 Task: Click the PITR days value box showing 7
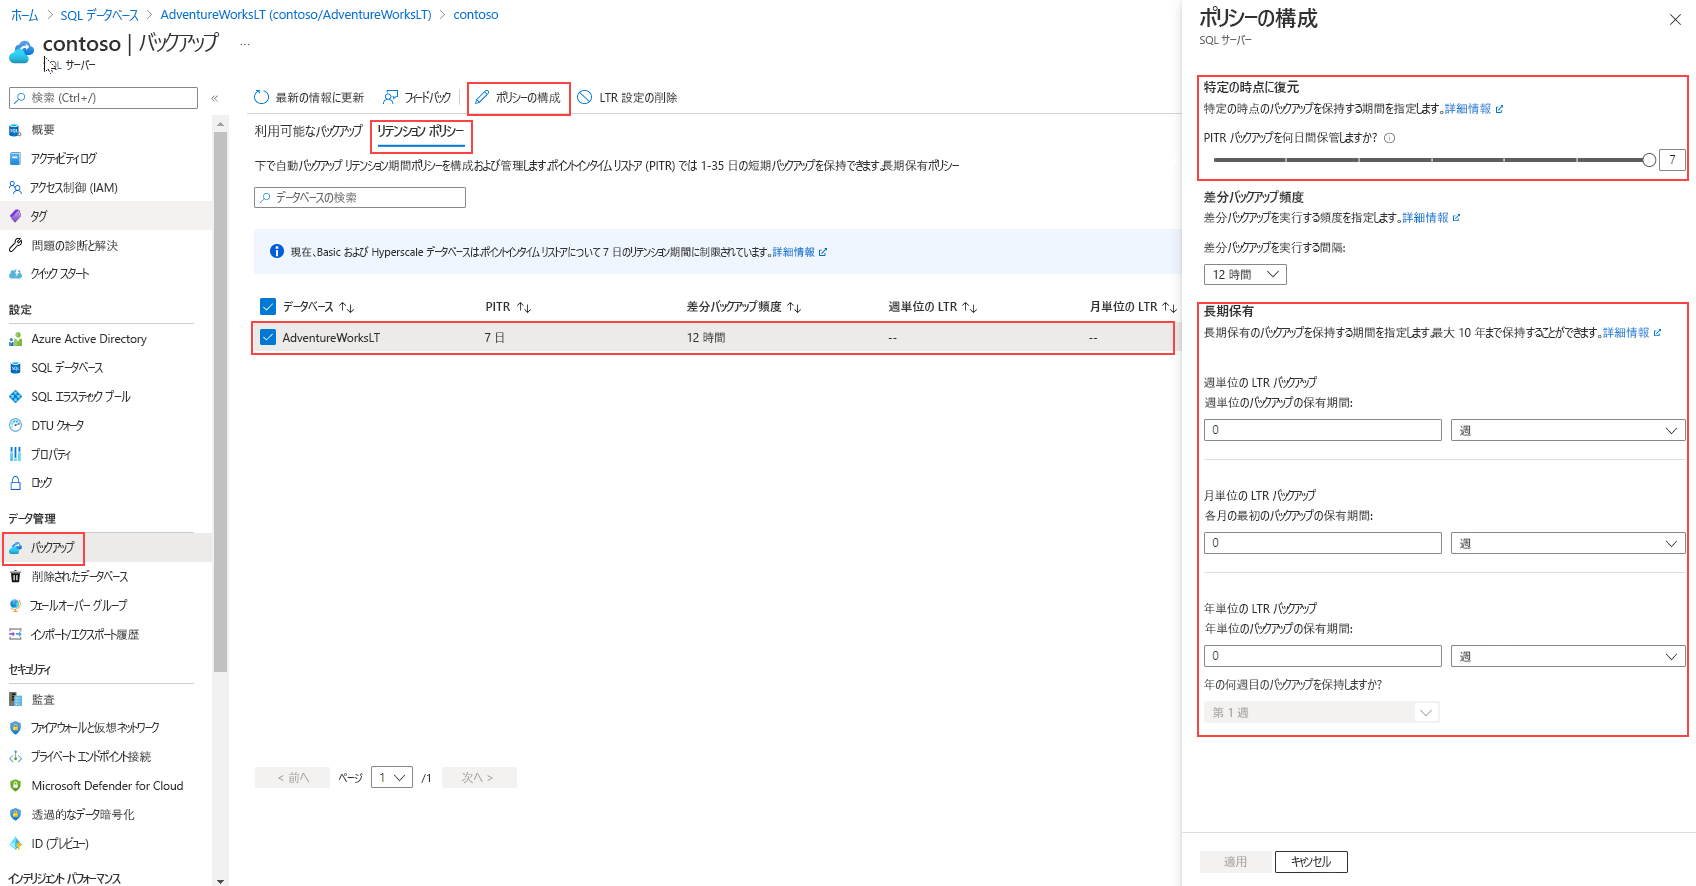coord(1672,160)
